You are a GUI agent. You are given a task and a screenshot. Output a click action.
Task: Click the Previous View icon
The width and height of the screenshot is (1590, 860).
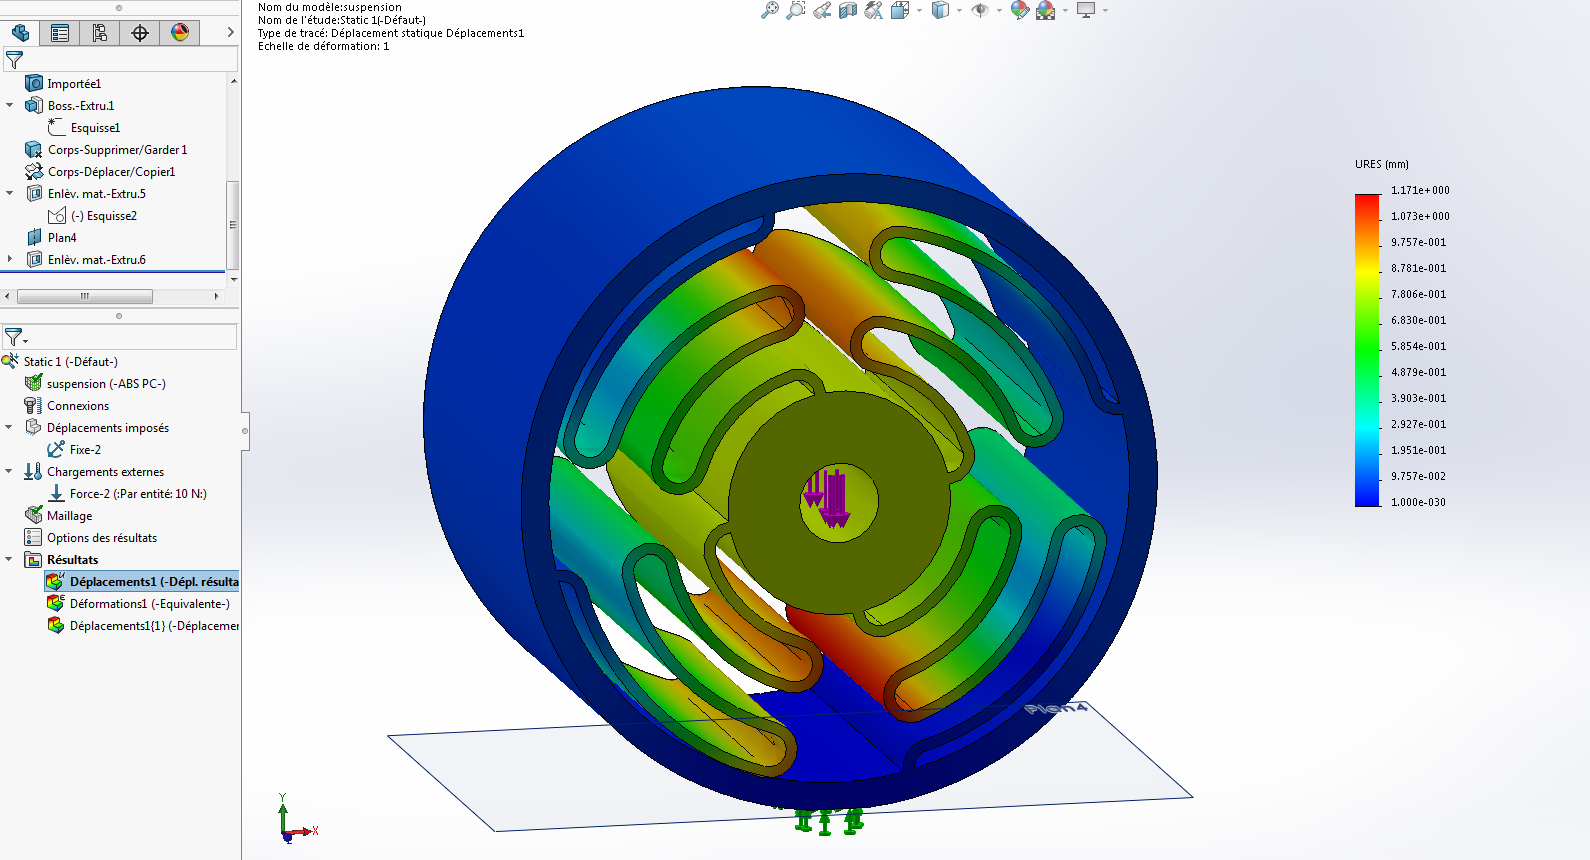(x=822, y=10)
